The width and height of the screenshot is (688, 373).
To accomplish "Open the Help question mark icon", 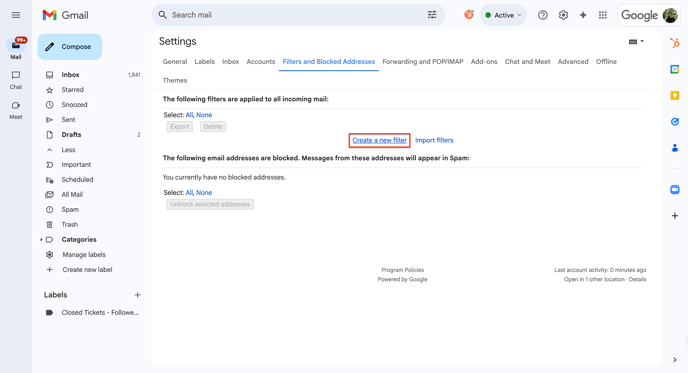I will pos(543,15).
